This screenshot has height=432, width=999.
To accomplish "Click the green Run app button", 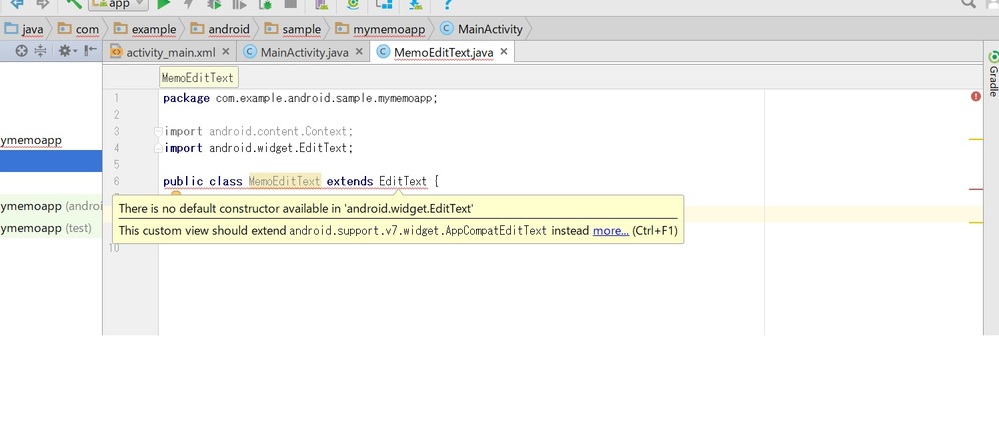I will pos(163,5).
